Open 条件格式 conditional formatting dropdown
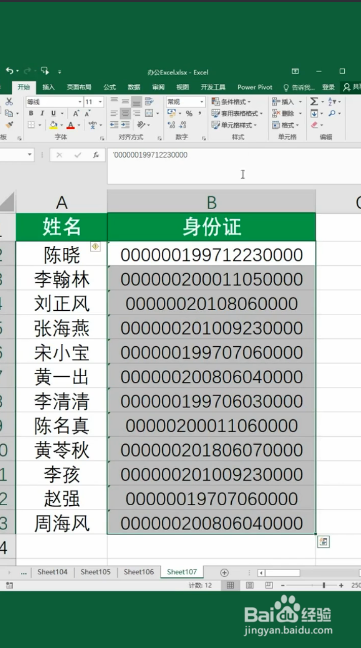Screen dimensions: 361x648 point(232,102)
